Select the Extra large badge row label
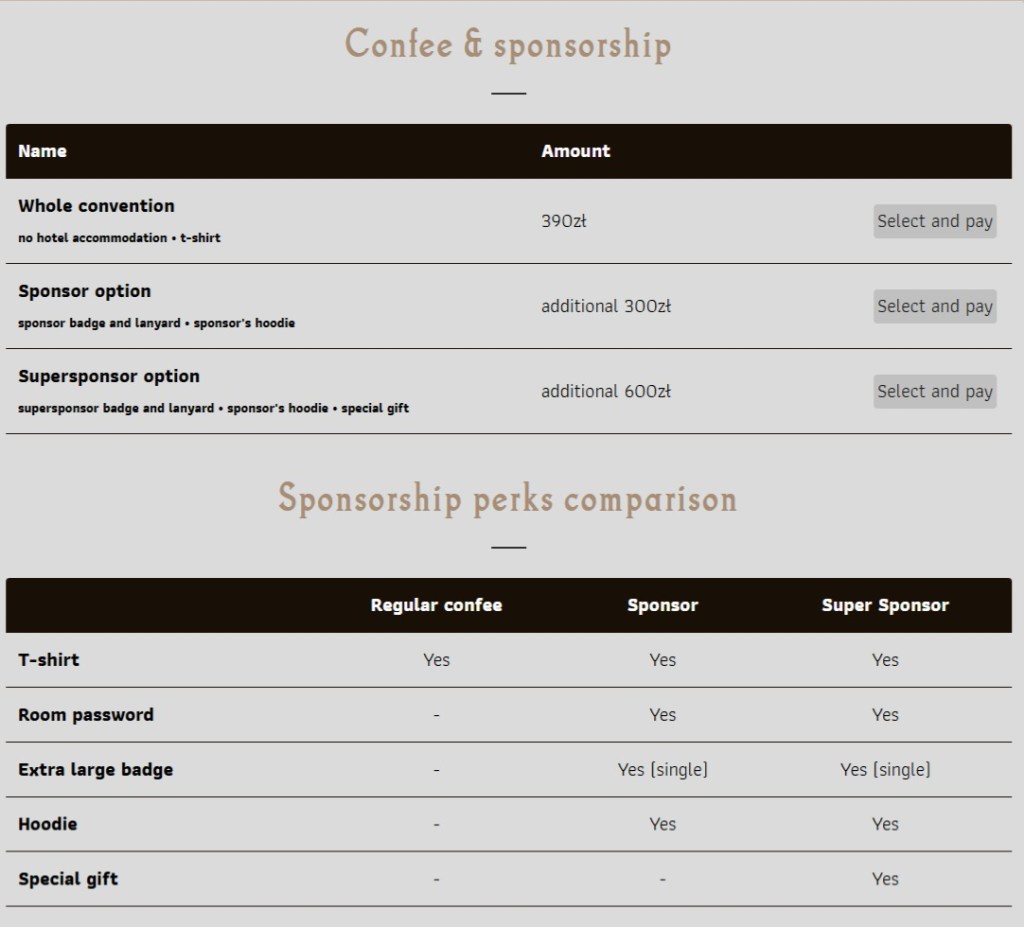The width and height of the screenshot is (1024, 927). tap(95, 770)
